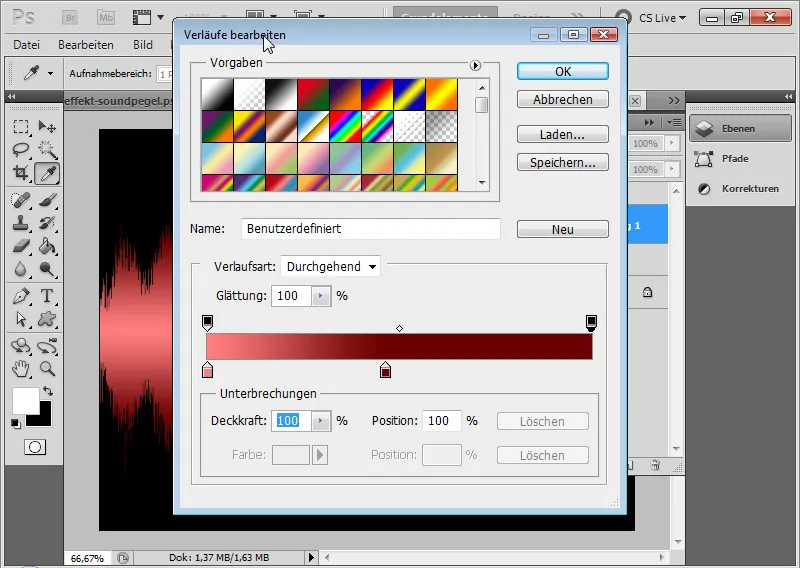Open the Korrekturen panel
The image size is (800, 568).
coord(740,189)
